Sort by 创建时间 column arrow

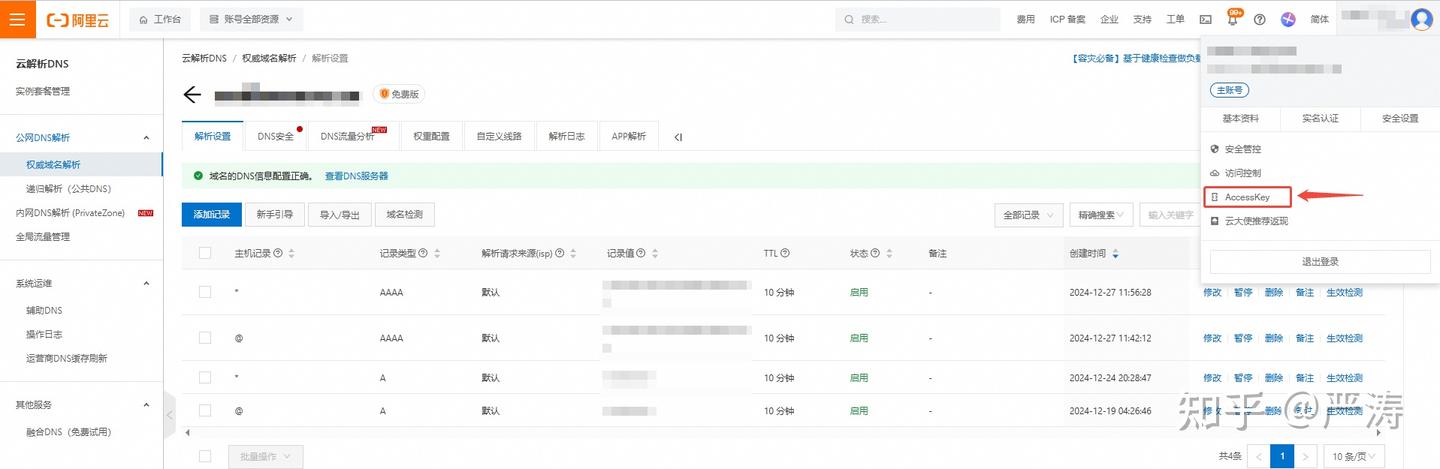coord(1115,254)
